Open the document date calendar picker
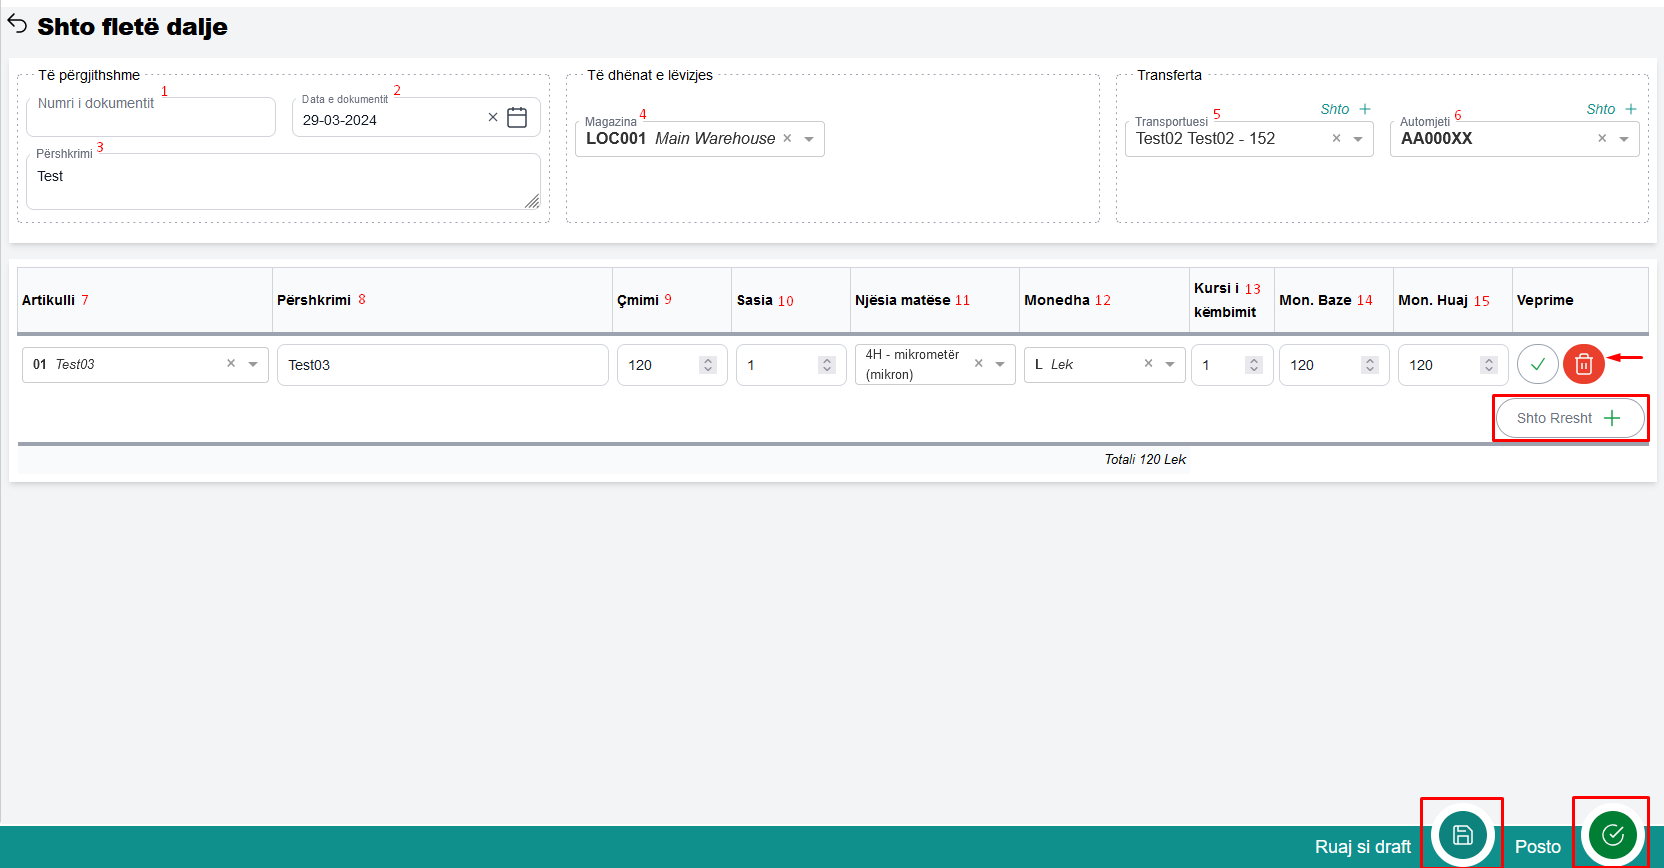The image size is (1664, 868). click(517, 118)
